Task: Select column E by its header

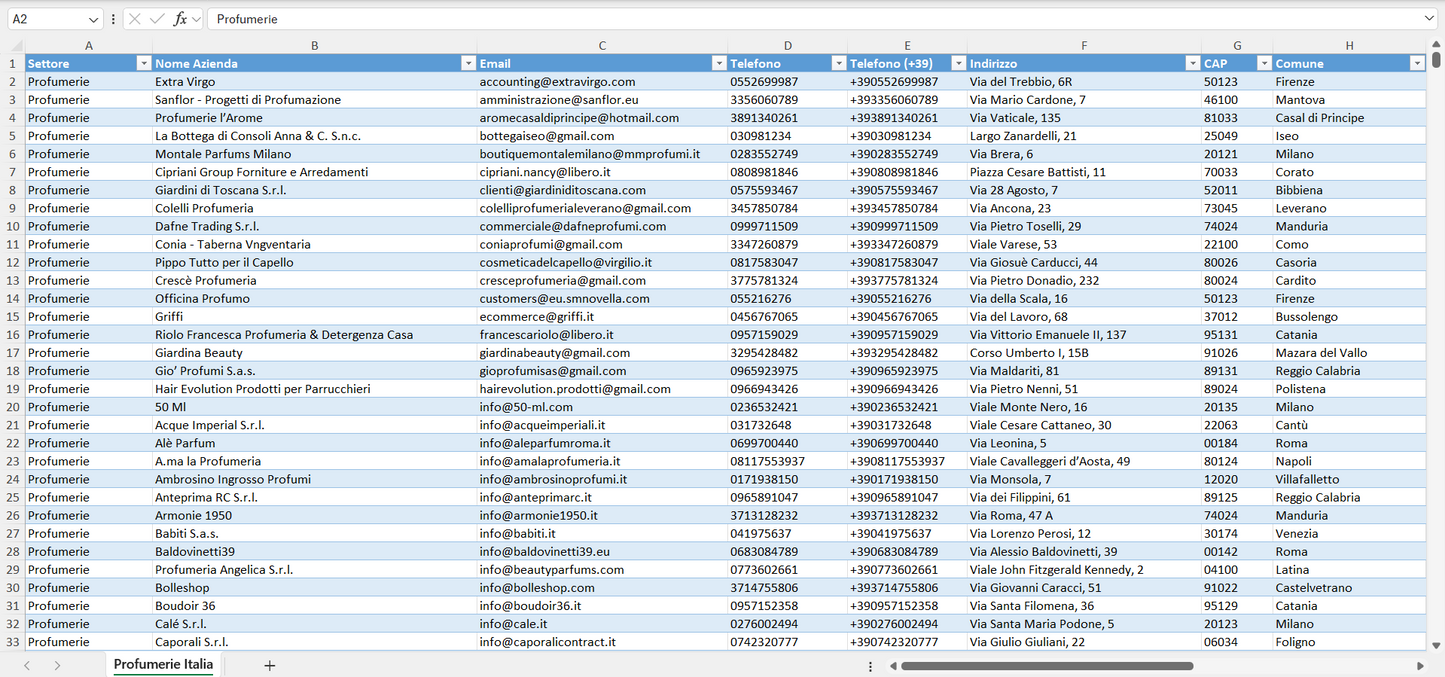Action: [x=907, y=46]
